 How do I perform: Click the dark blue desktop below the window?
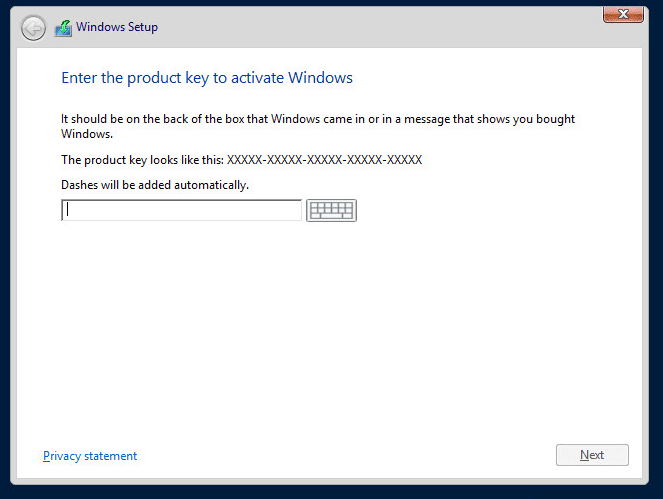(330, 492)
